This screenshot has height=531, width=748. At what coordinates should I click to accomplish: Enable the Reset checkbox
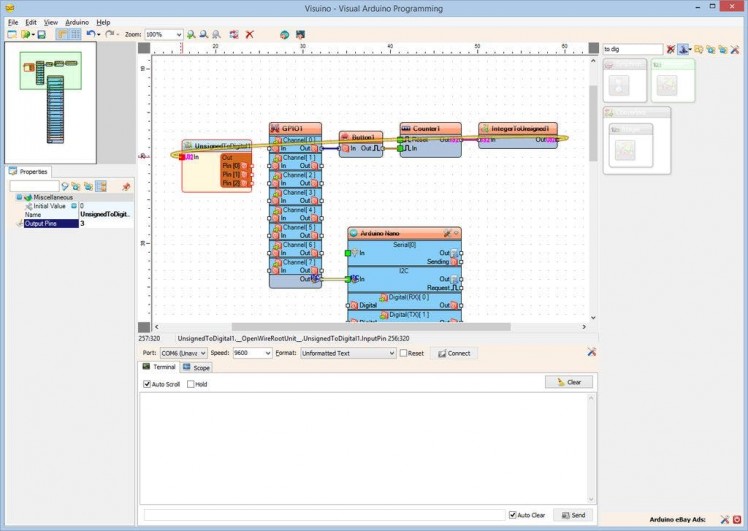click(404, 353)
